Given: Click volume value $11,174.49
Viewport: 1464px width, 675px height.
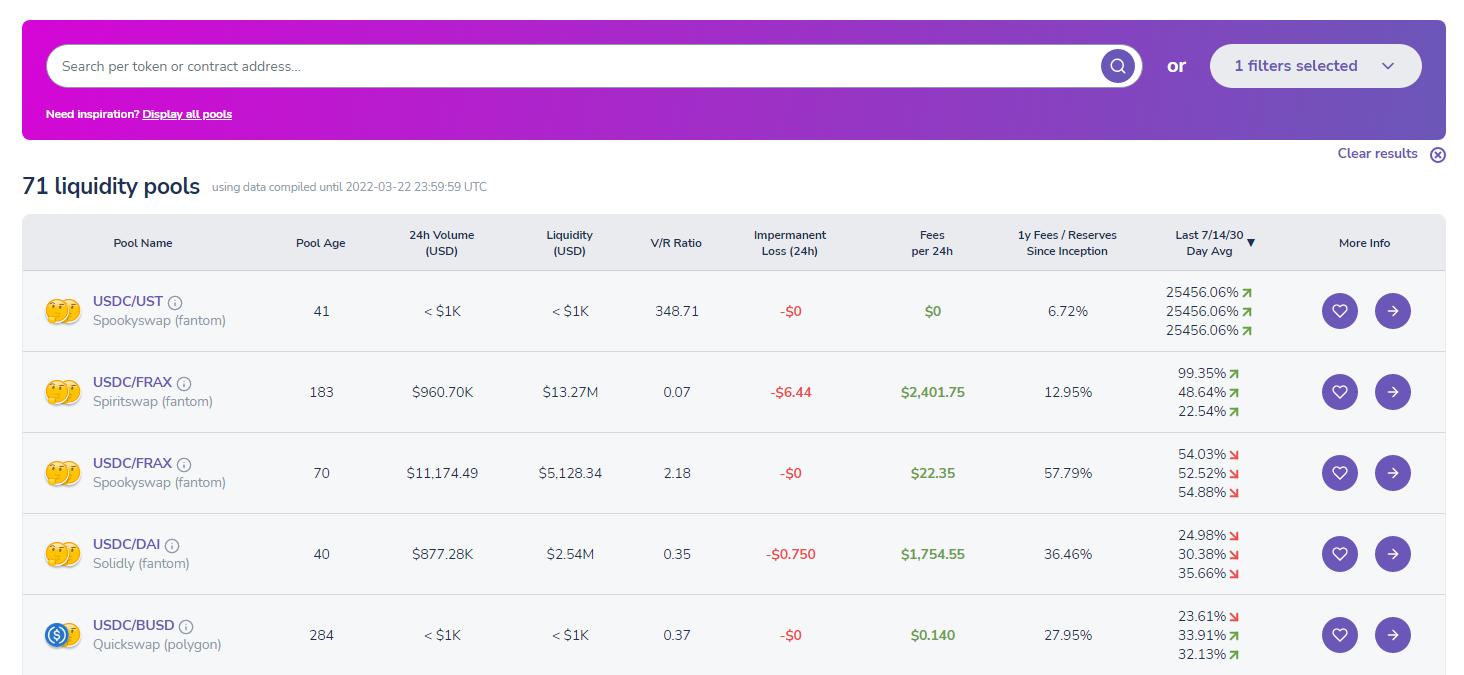Looking at the screenshot, I should [x=442, y=473].
